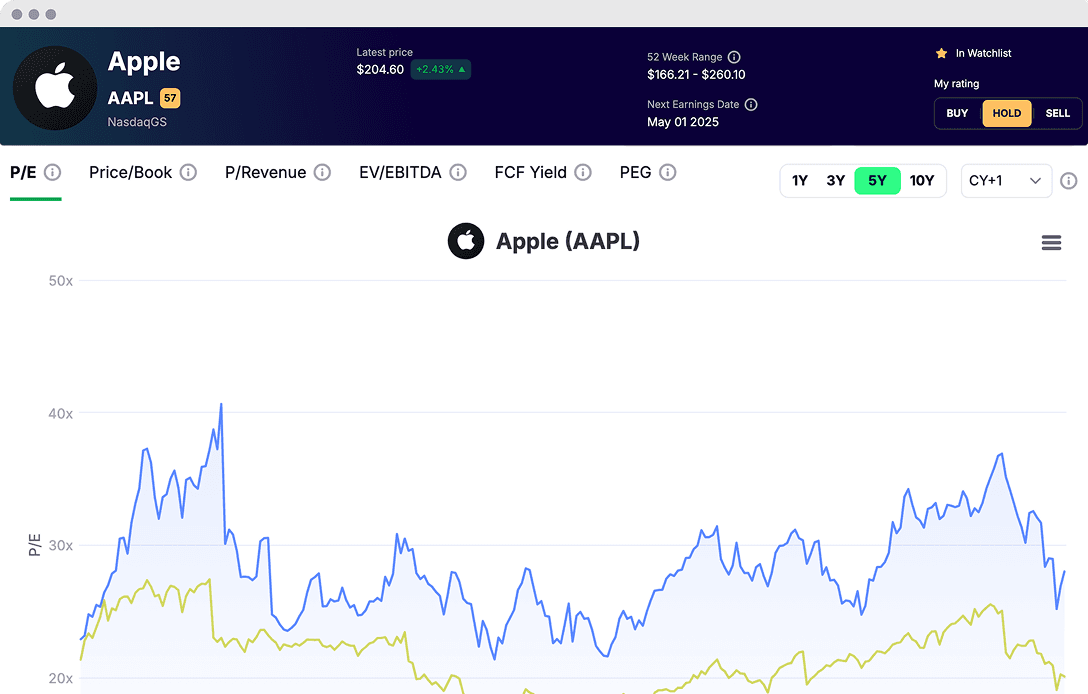Image resolution: width=1088 pixels, height=694 pixels.
Task: Click the info icon beside CY+1 dropdown
Action: coord(1069,180)
